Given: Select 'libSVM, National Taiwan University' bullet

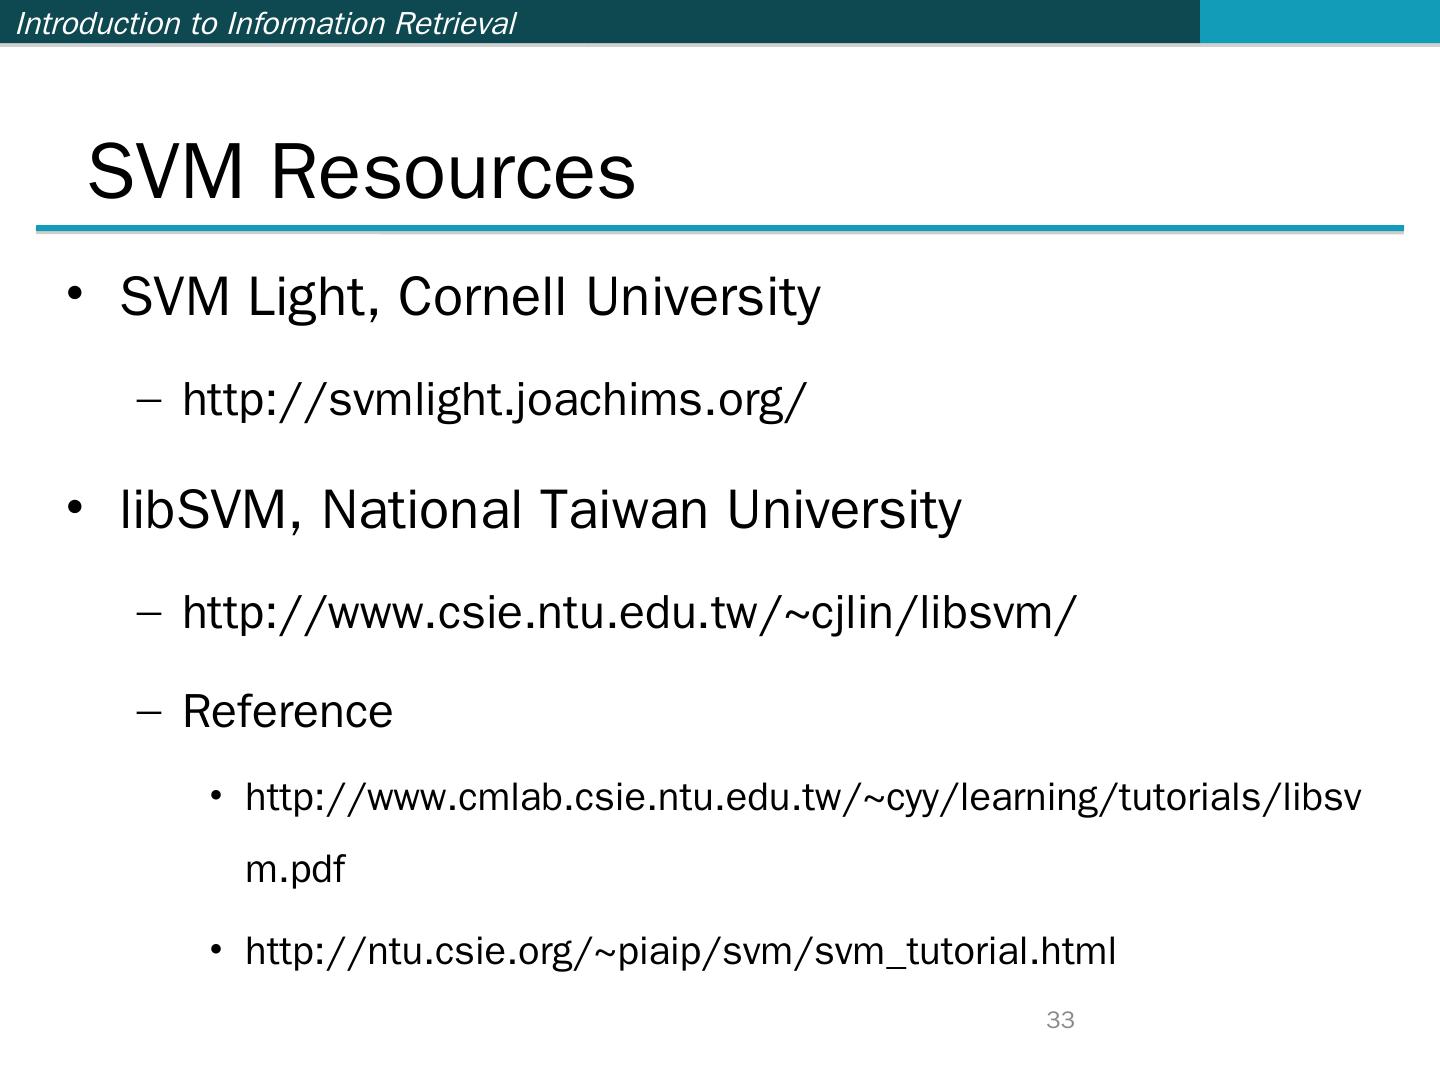Looking at the screenshot, I should (541, 510).
